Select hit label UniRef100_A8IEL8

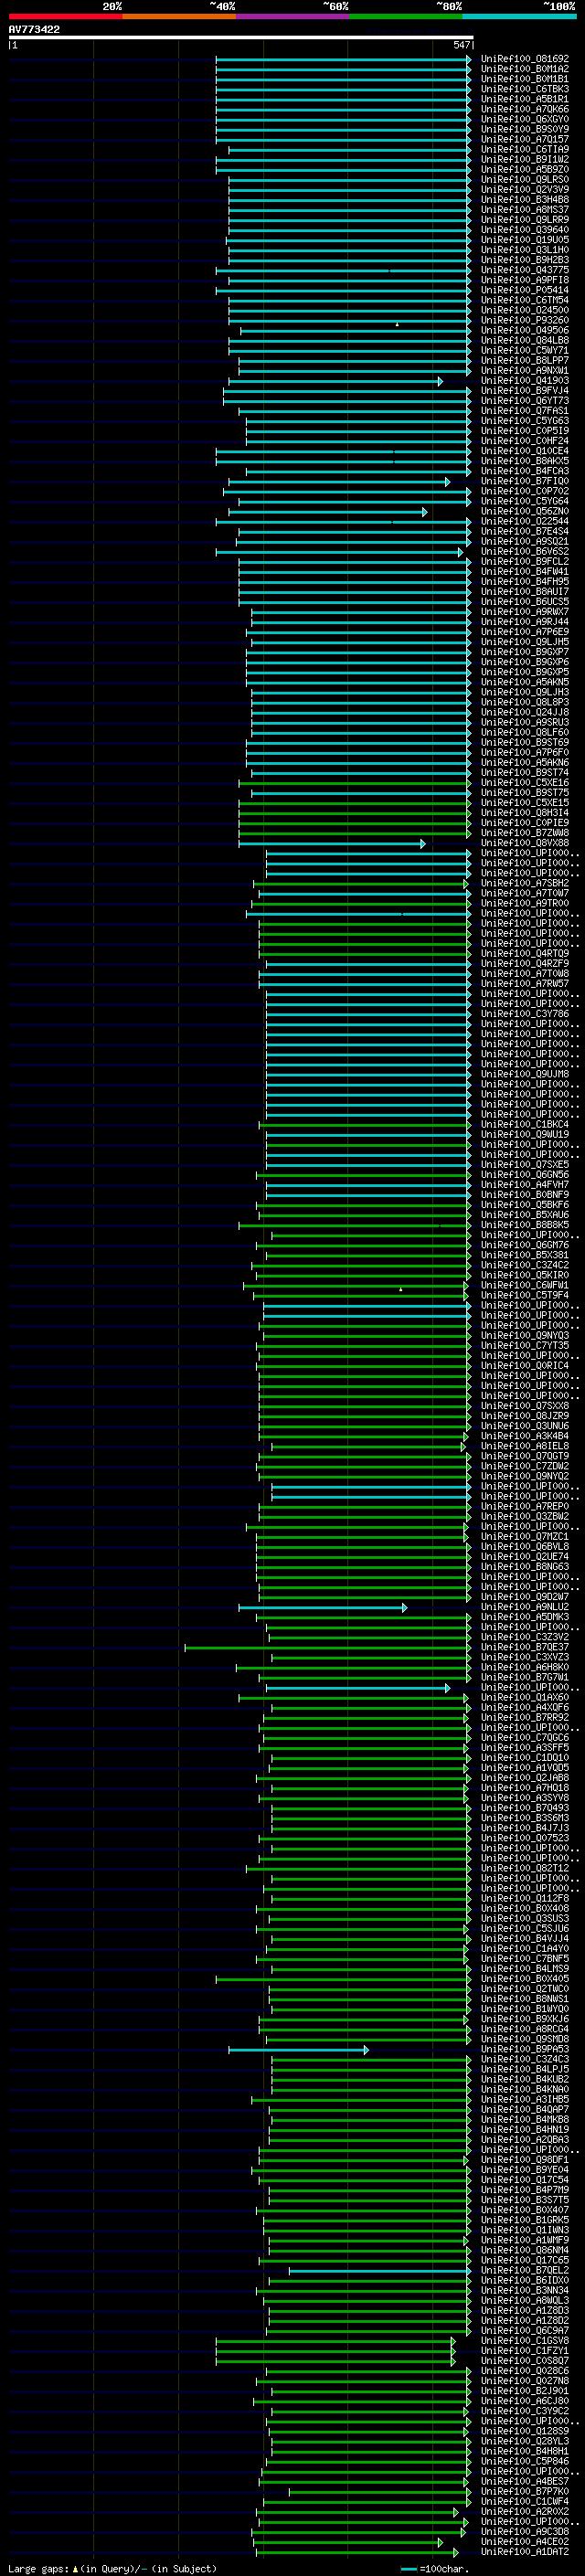pos(525,1446)
